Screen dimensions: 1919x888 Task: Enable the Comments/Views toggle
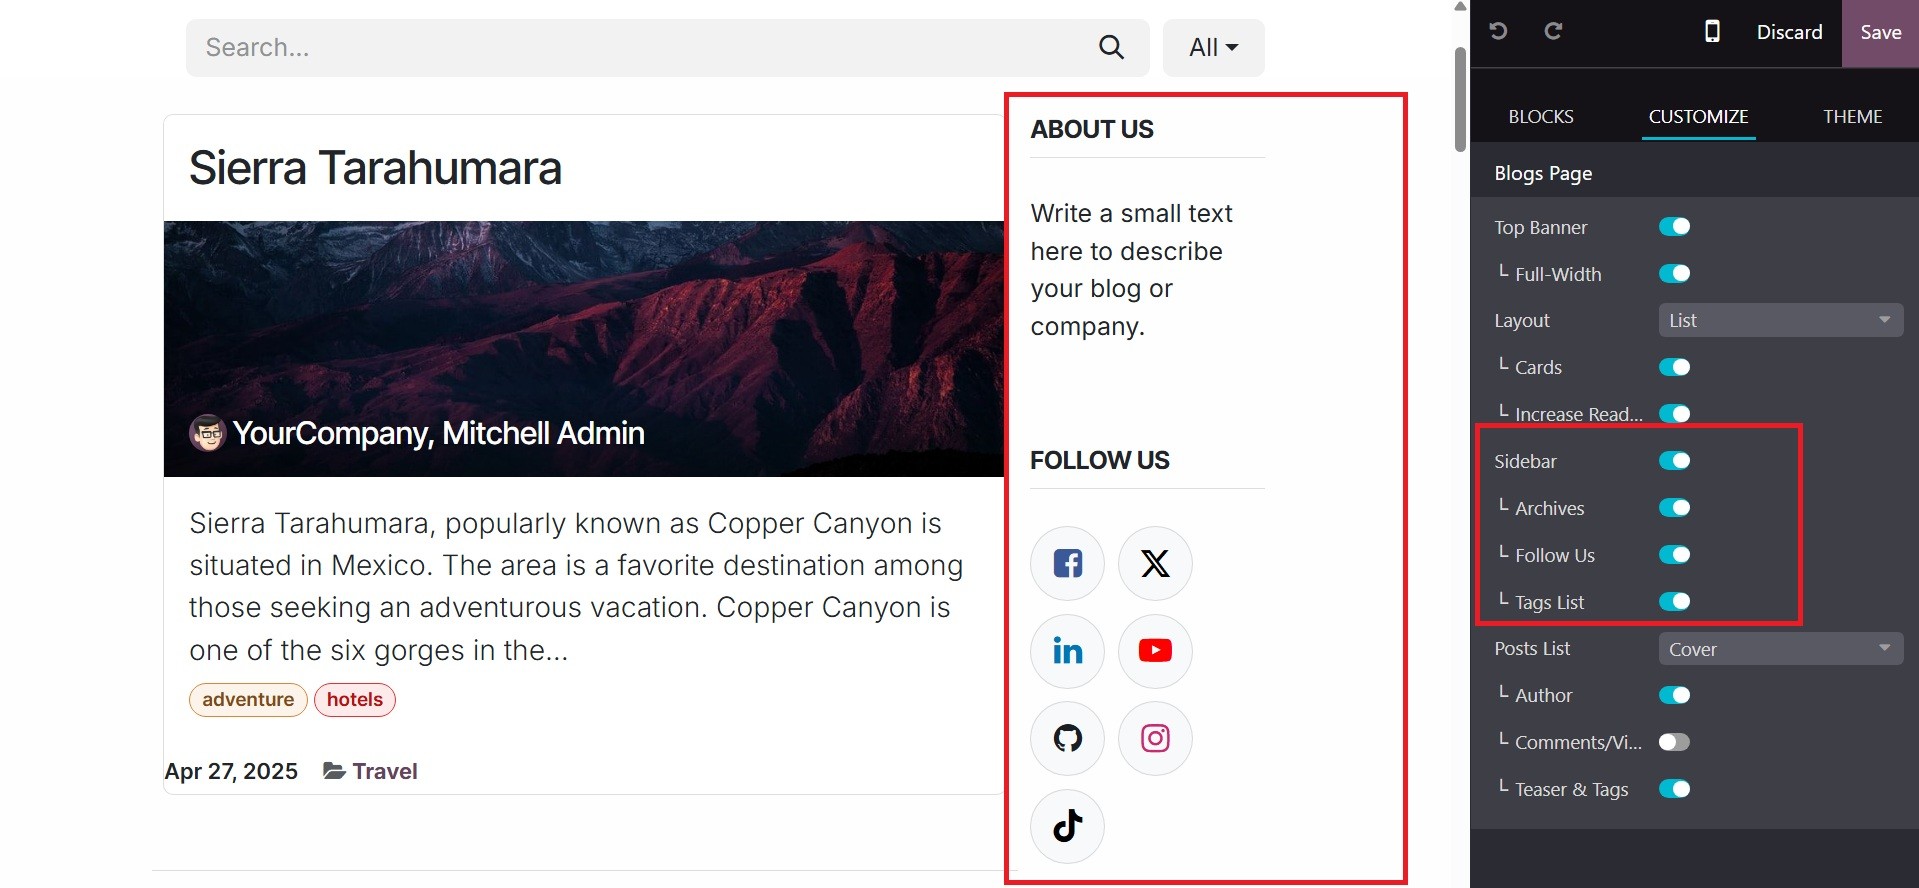coord(1674,742)
